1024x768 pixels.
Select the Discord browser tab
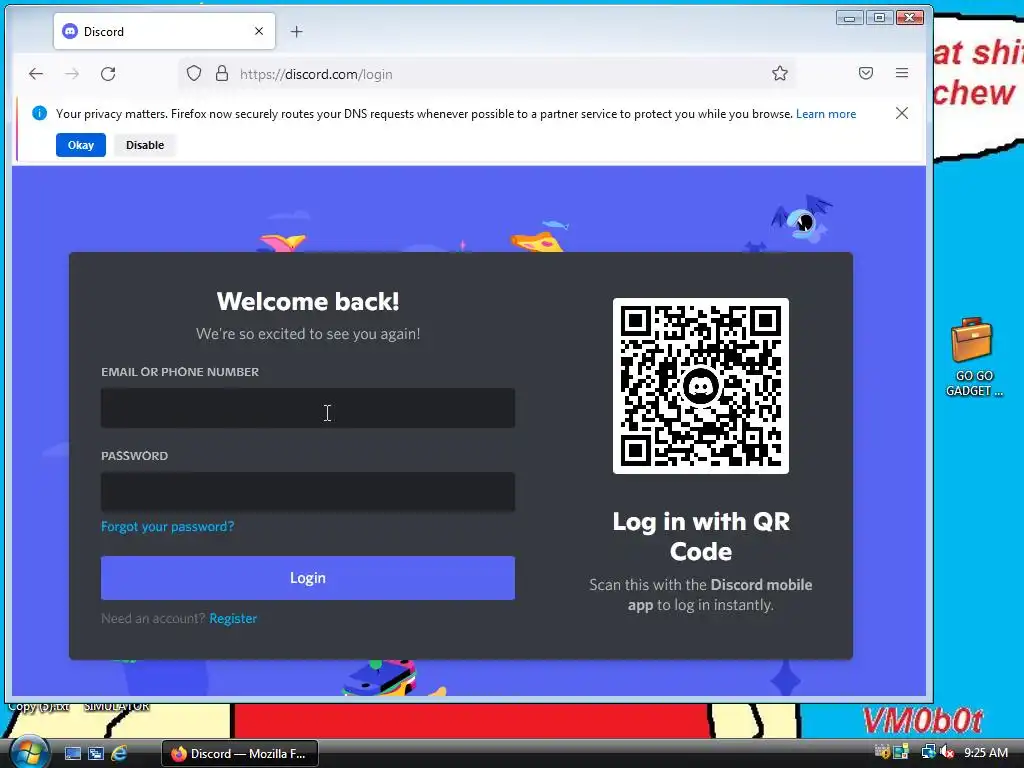(x=165, y=31)
